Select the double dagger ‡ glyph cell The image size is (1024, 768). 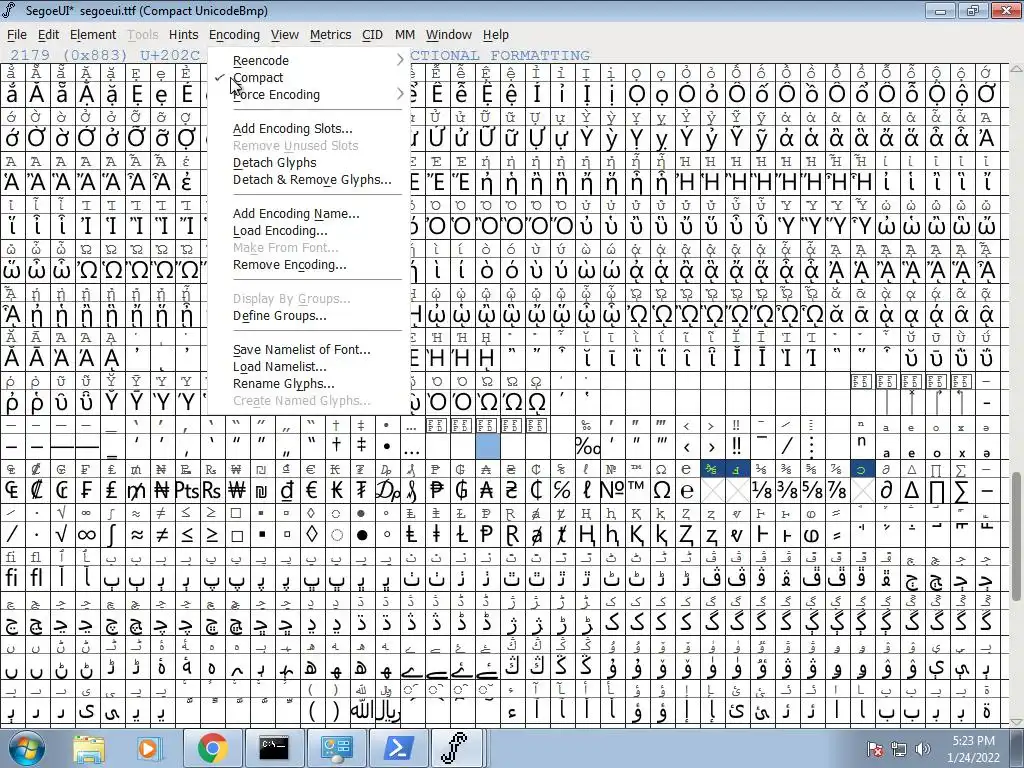(x=361, y=447)
